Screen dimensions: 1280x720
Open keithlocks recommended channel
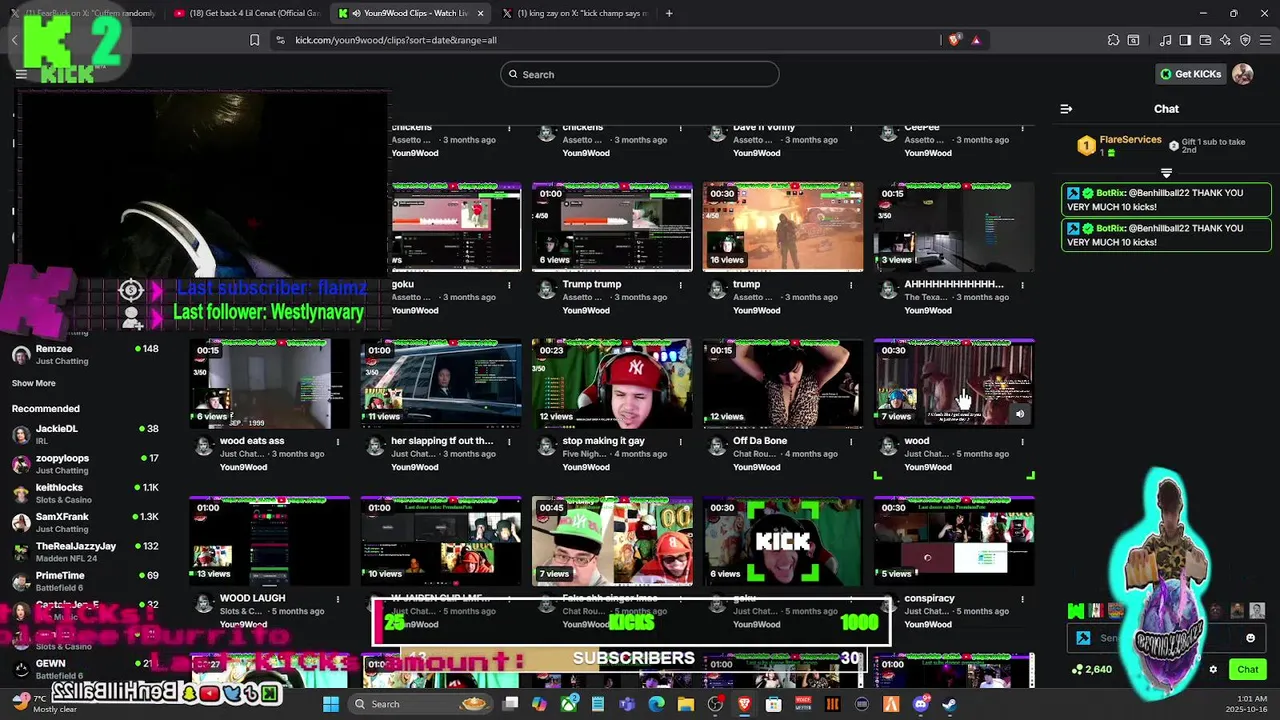pos(85,493)
